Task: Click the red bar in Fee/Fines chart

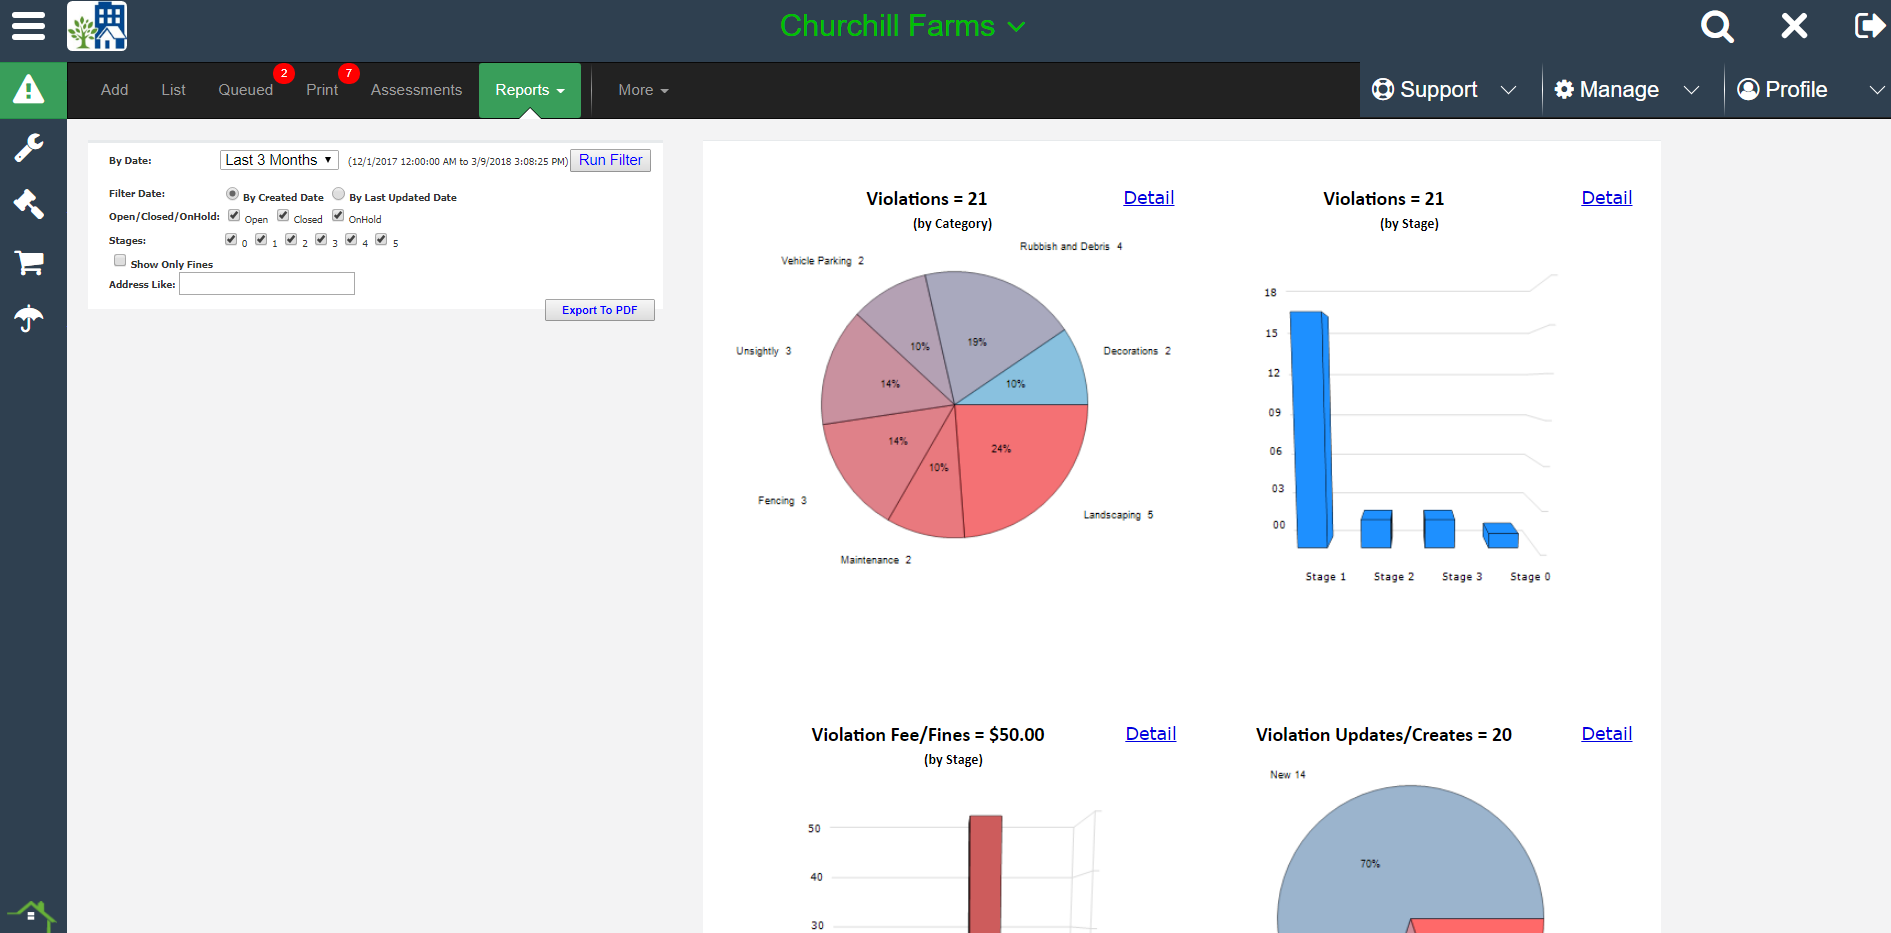Action: point(985,874)
